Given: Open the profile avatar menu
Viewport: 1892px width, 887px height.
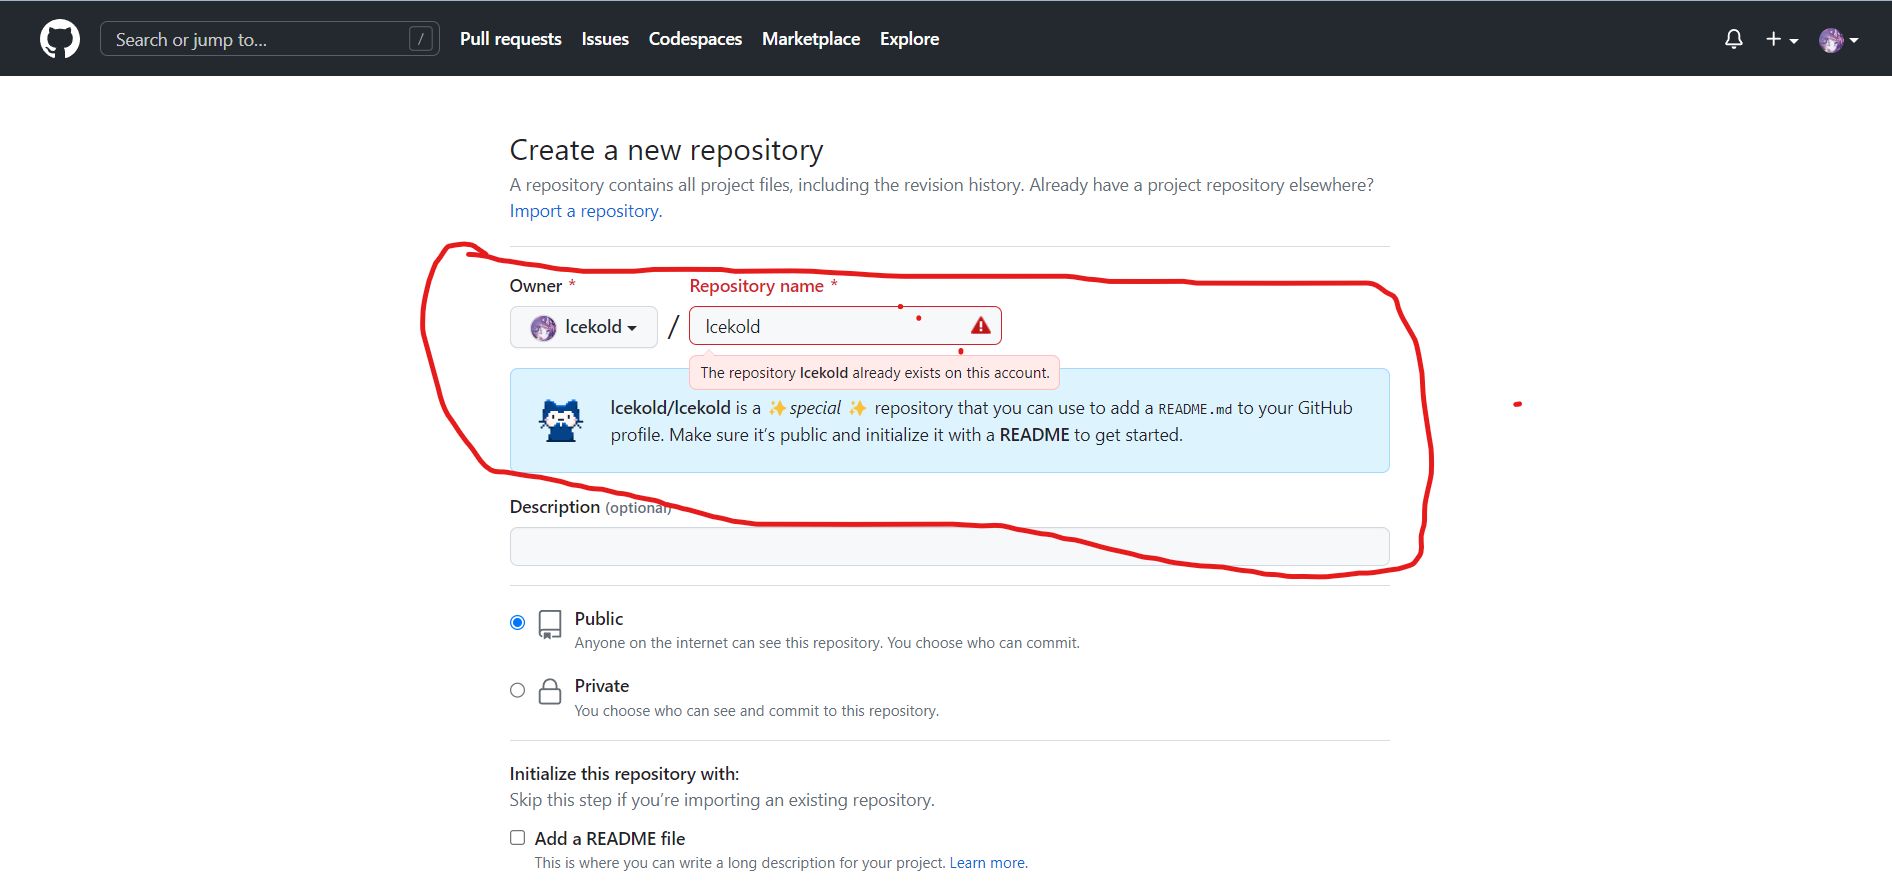Looking at the screenshot, I should pos(1838,40).
